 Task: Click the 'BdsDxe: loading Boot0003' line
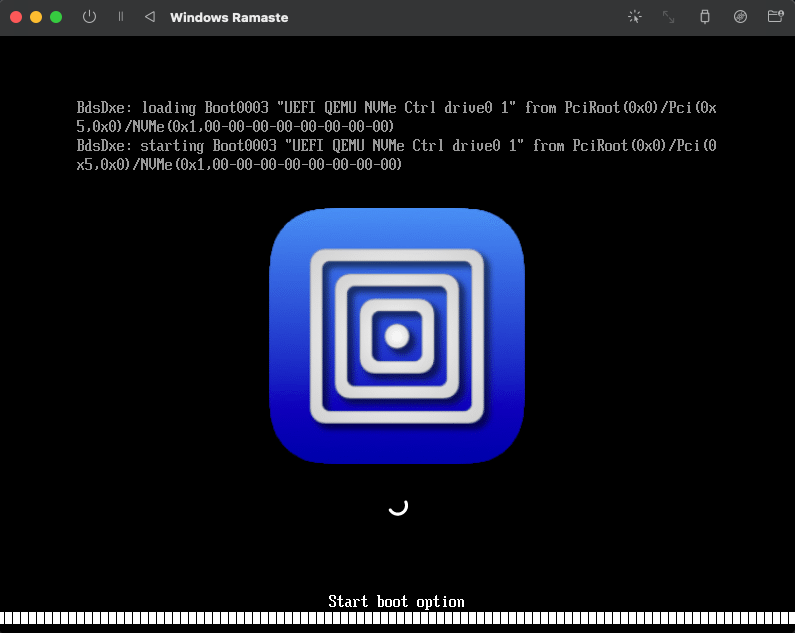pos(396,117)
